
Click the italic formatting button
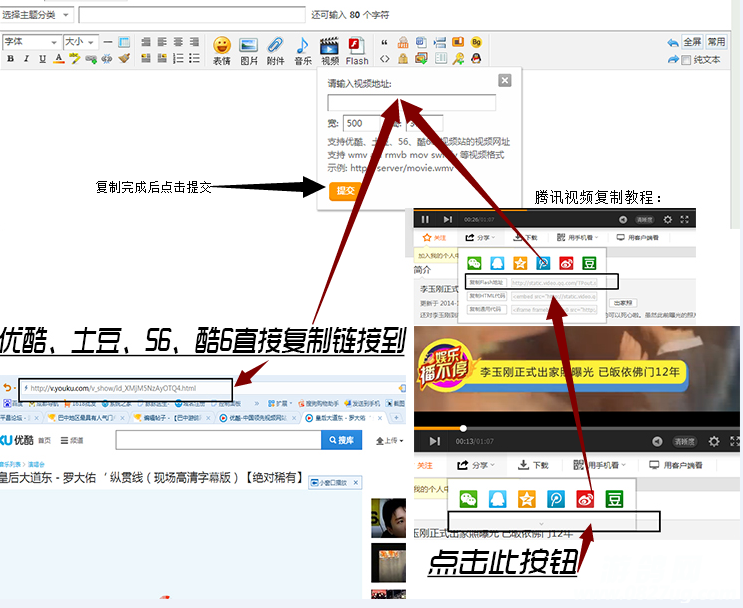pos(26,59)
